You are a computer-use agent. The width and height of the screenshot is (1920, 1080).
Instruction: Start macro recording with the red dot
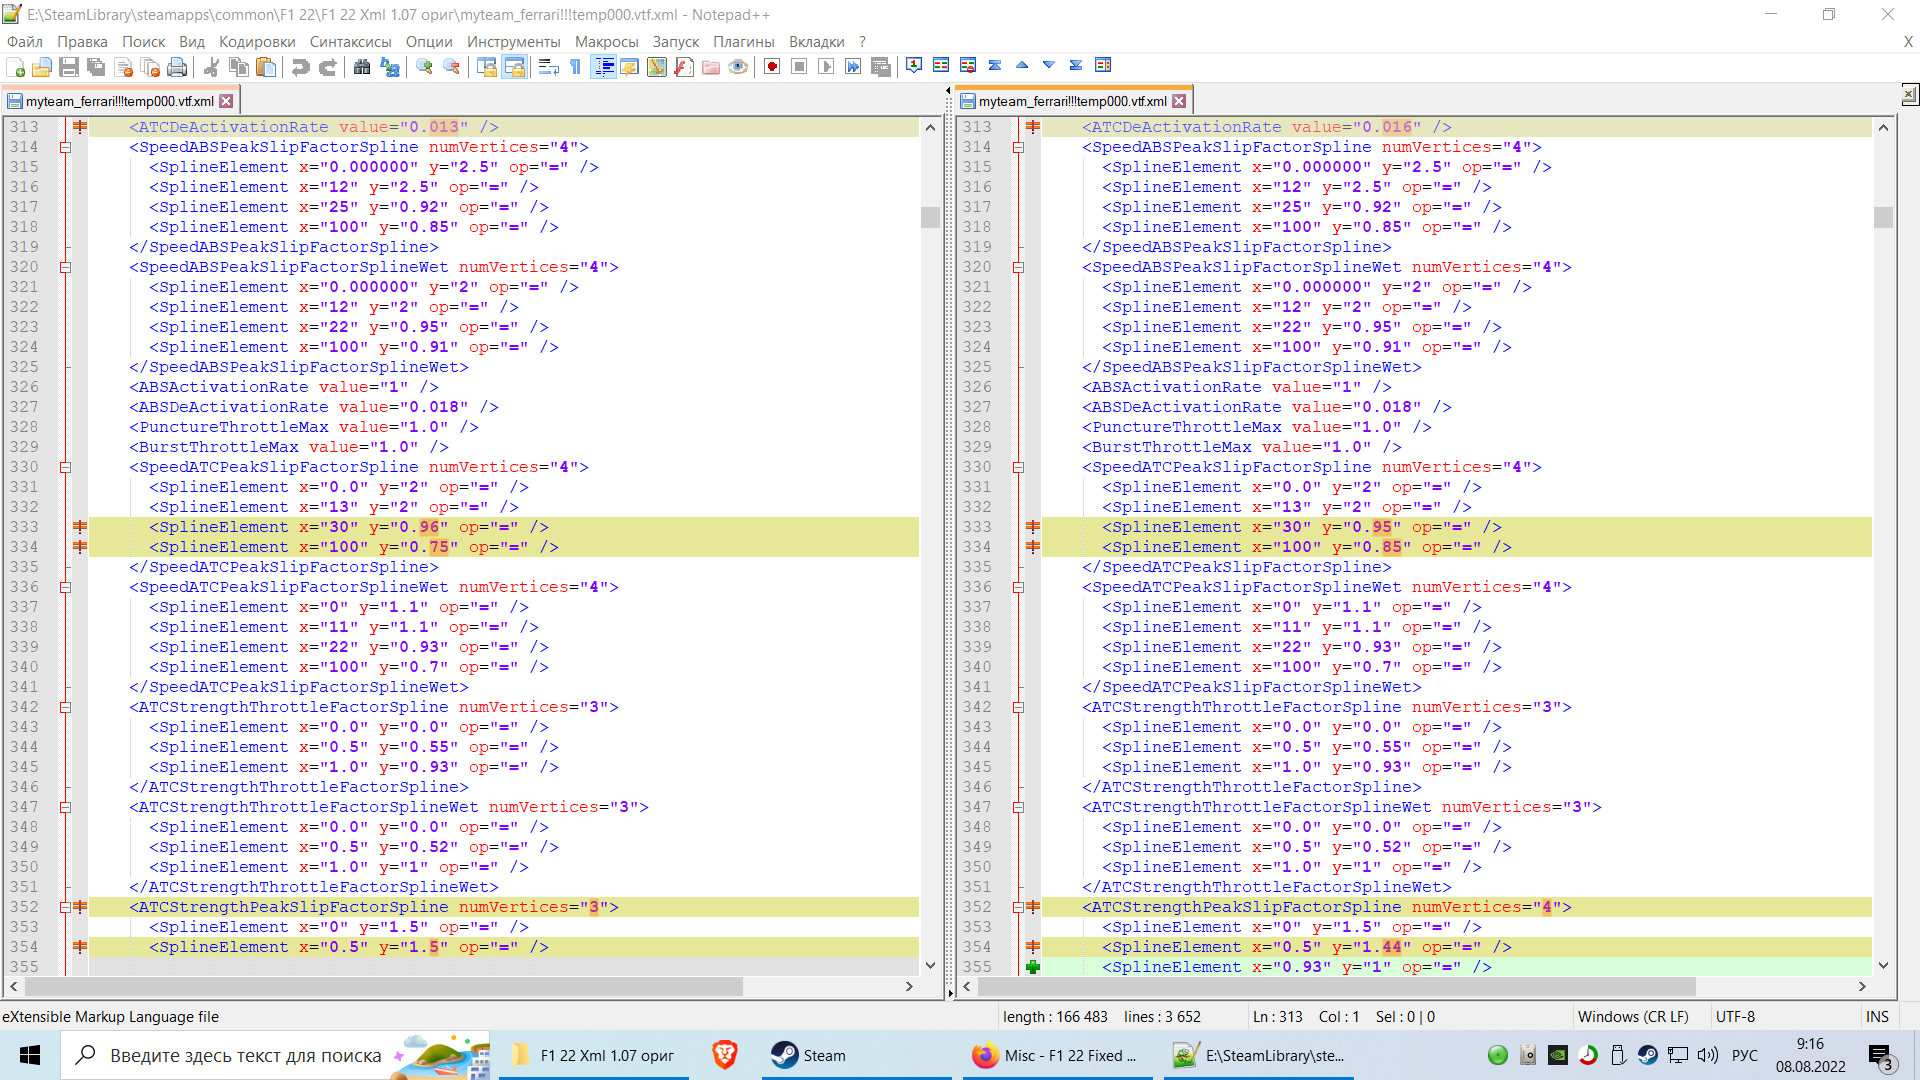pyautogui.click(x=772, y=67)
